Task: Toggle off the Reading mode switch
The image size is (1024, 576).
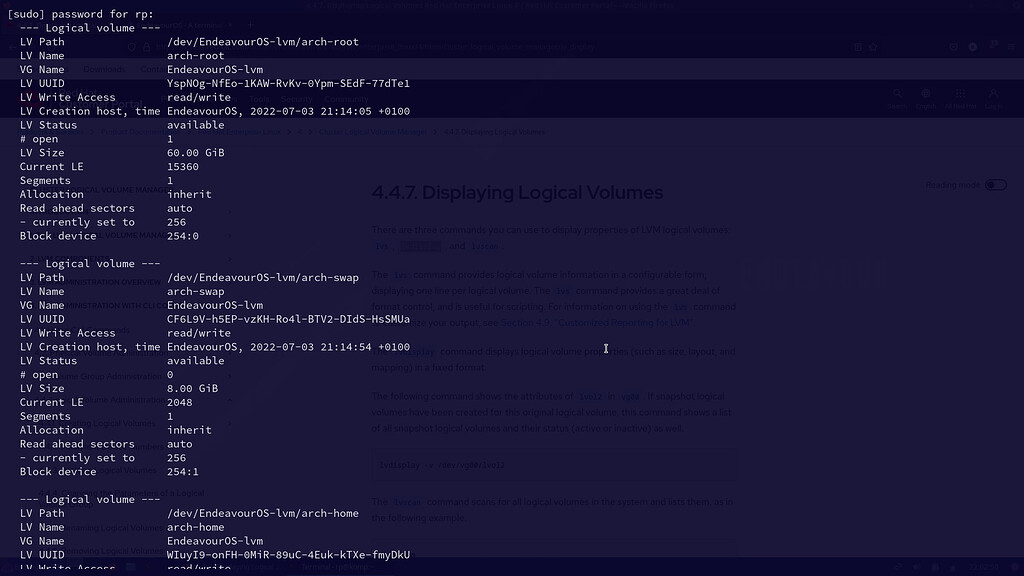Action: point(996,185)
